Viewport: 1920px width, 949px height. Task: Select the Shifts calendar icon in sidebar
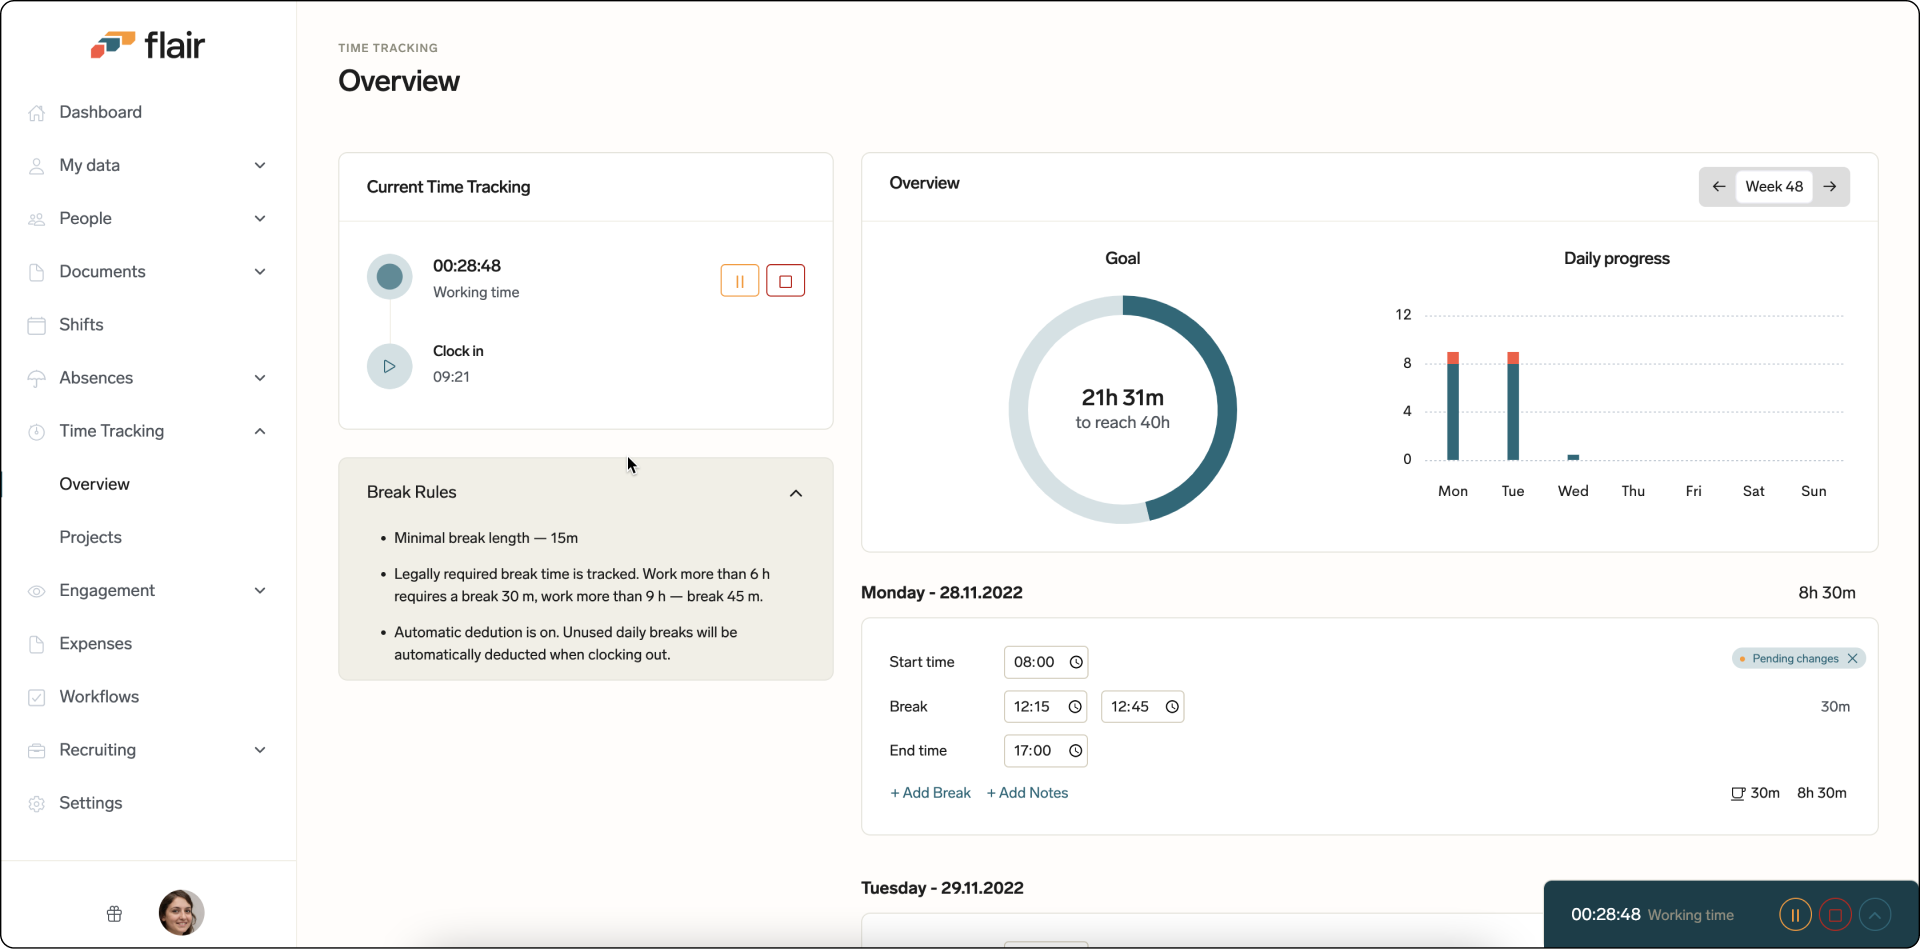coord(37,325)
